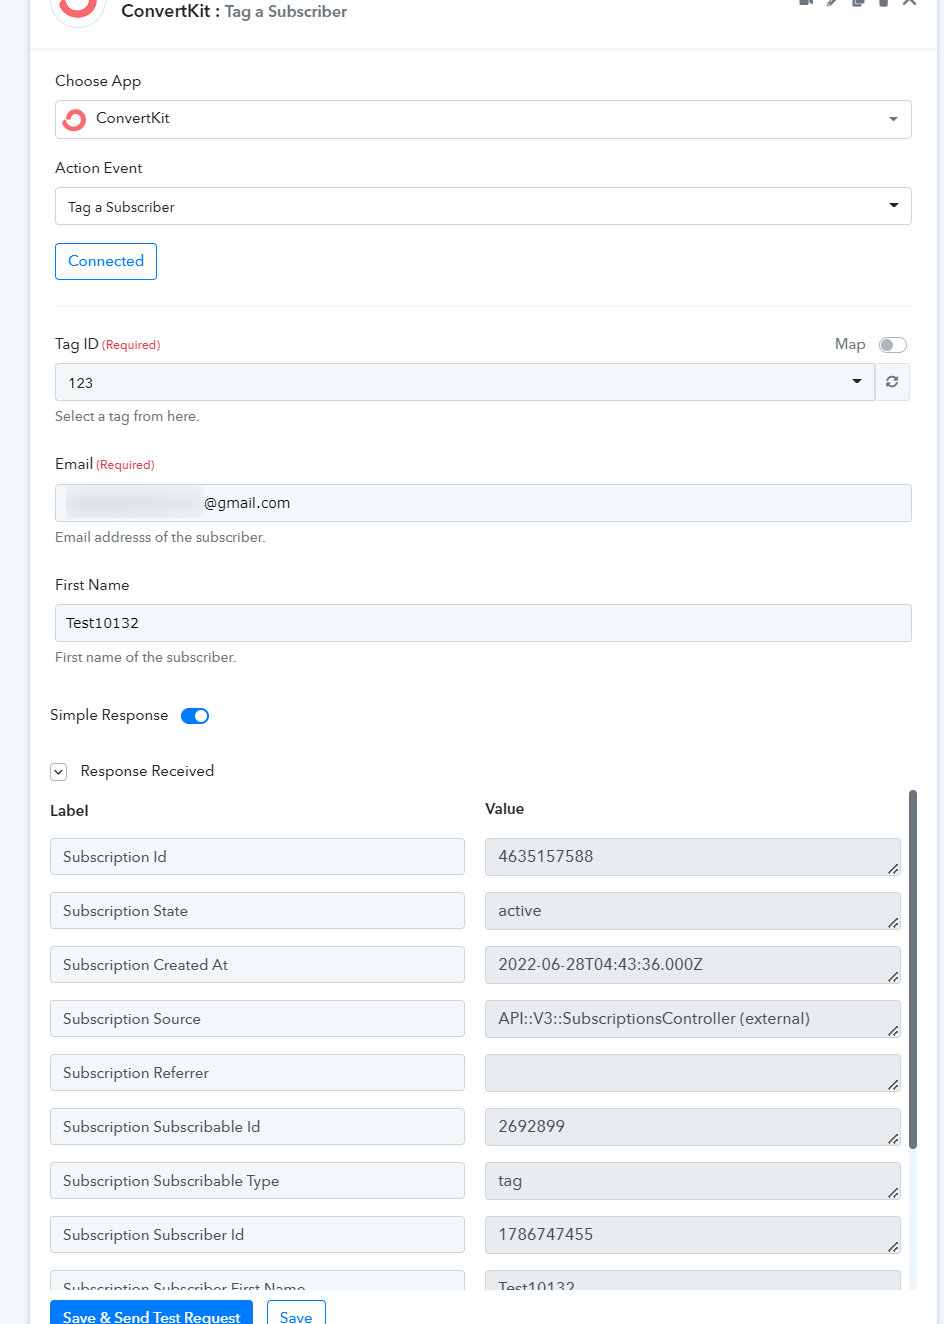Click the Subscription Source label field
The image size is (944, 1324).
pyautogui.click(x=257, y=1019)
